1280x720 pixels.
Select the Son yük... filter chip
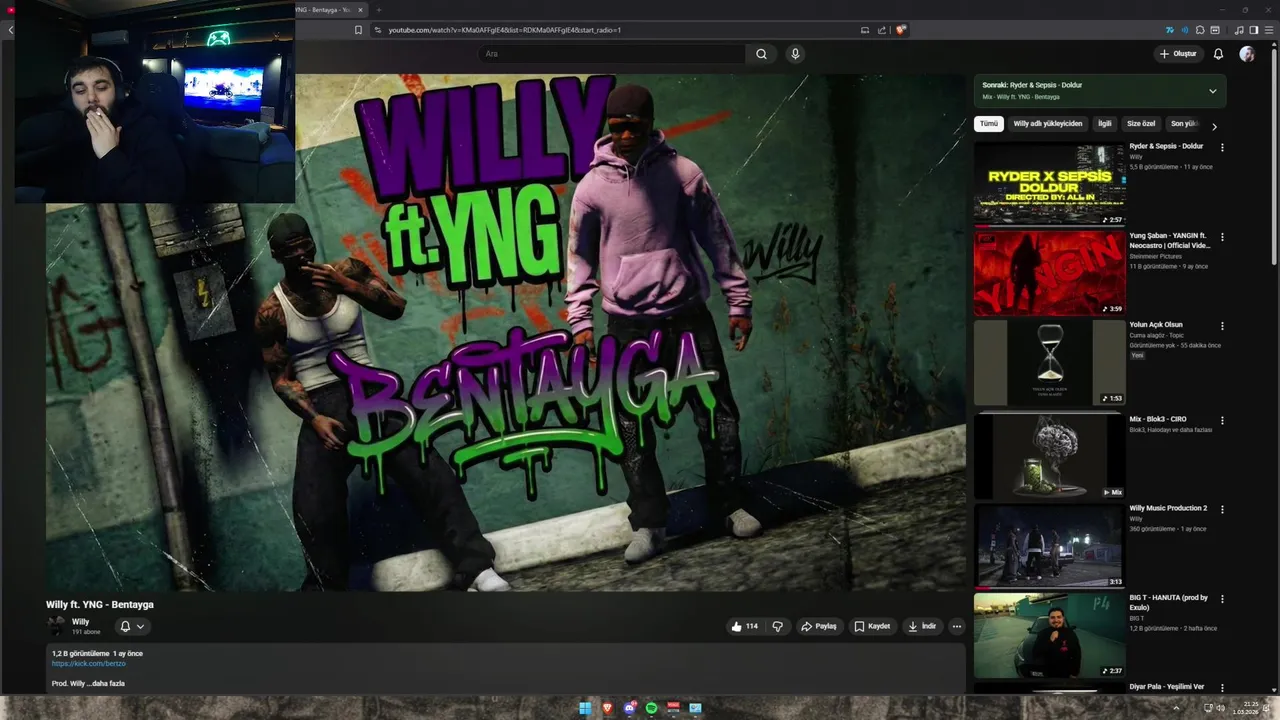(x=1184, y=124)
